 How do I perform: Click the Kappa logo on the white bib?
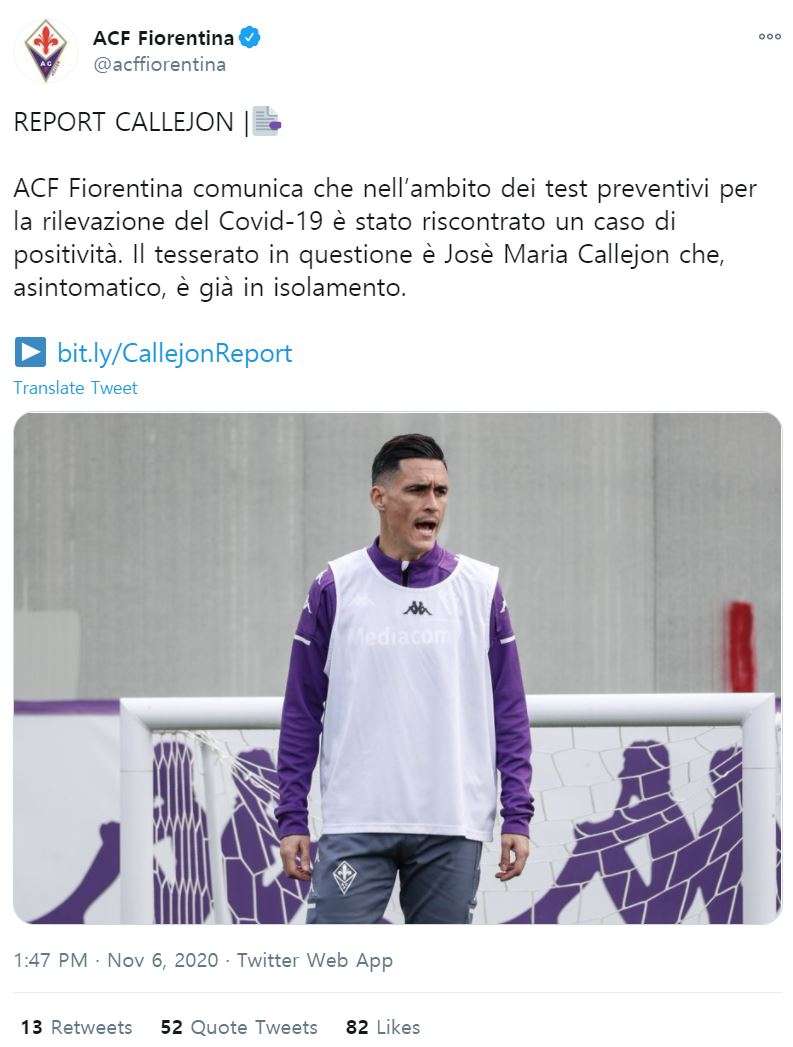tap(417, 608)
